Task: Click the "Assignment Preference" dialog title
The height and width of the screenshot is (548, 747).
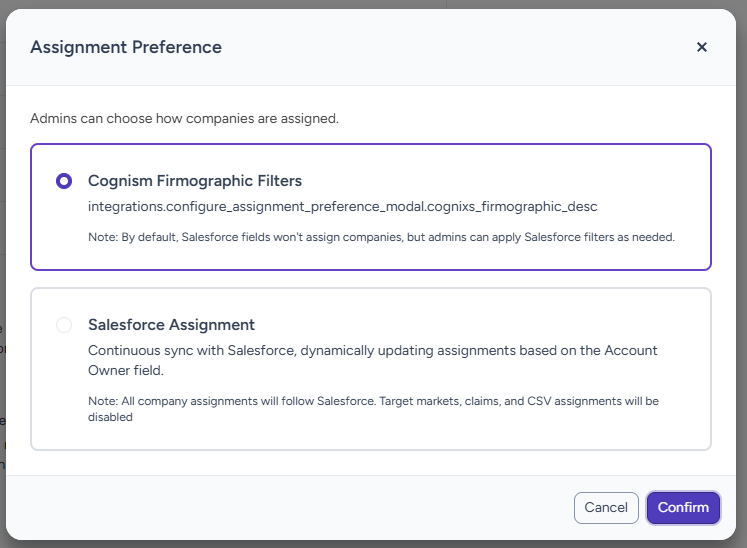Action: (126, 47)
